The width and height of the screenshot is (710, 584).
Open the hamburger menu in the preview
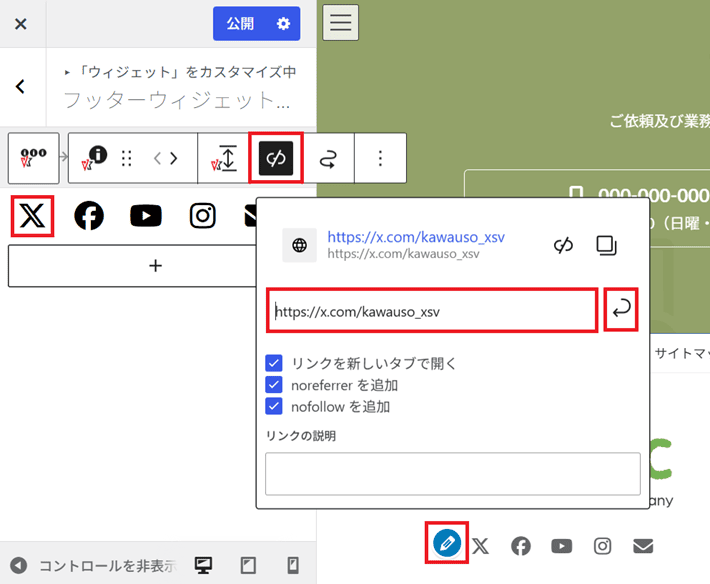(x=341, y=23)
